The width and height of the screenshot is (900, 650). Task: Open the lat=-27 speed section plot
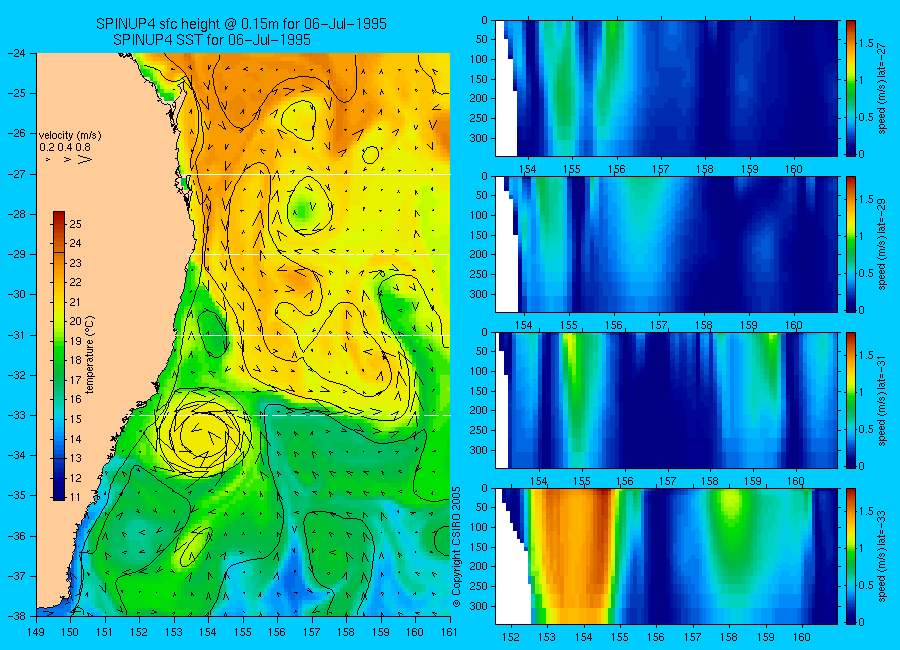[666, 88]
